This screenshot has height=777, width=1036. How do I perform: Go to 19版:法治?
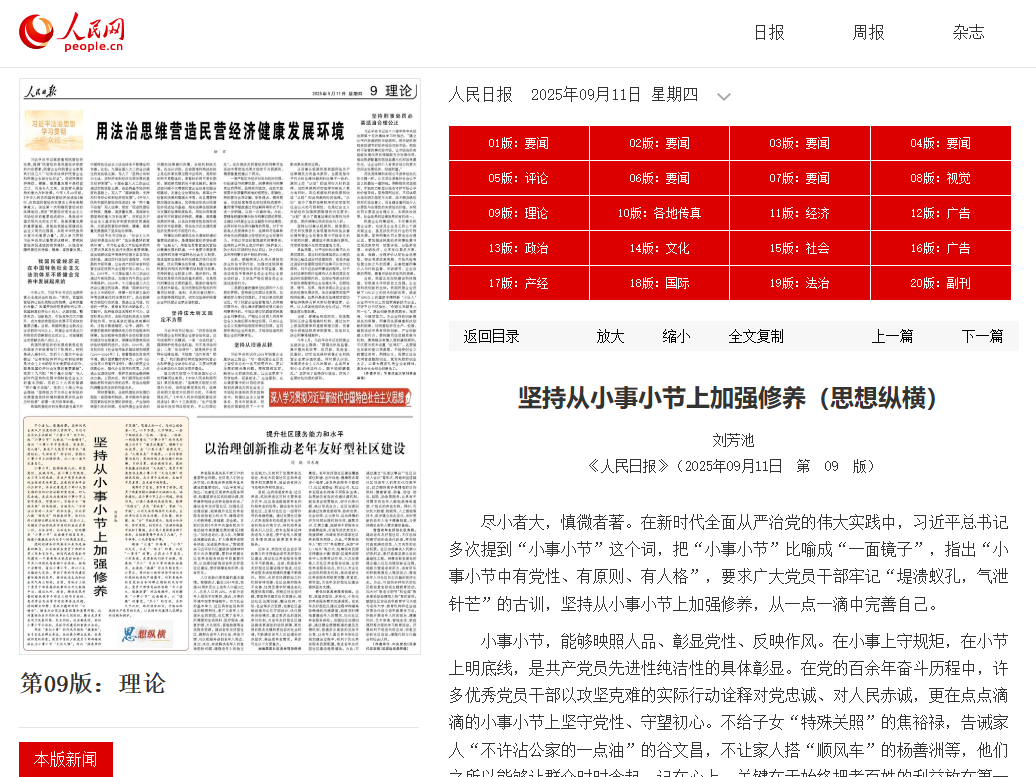(x=799, y=283)
